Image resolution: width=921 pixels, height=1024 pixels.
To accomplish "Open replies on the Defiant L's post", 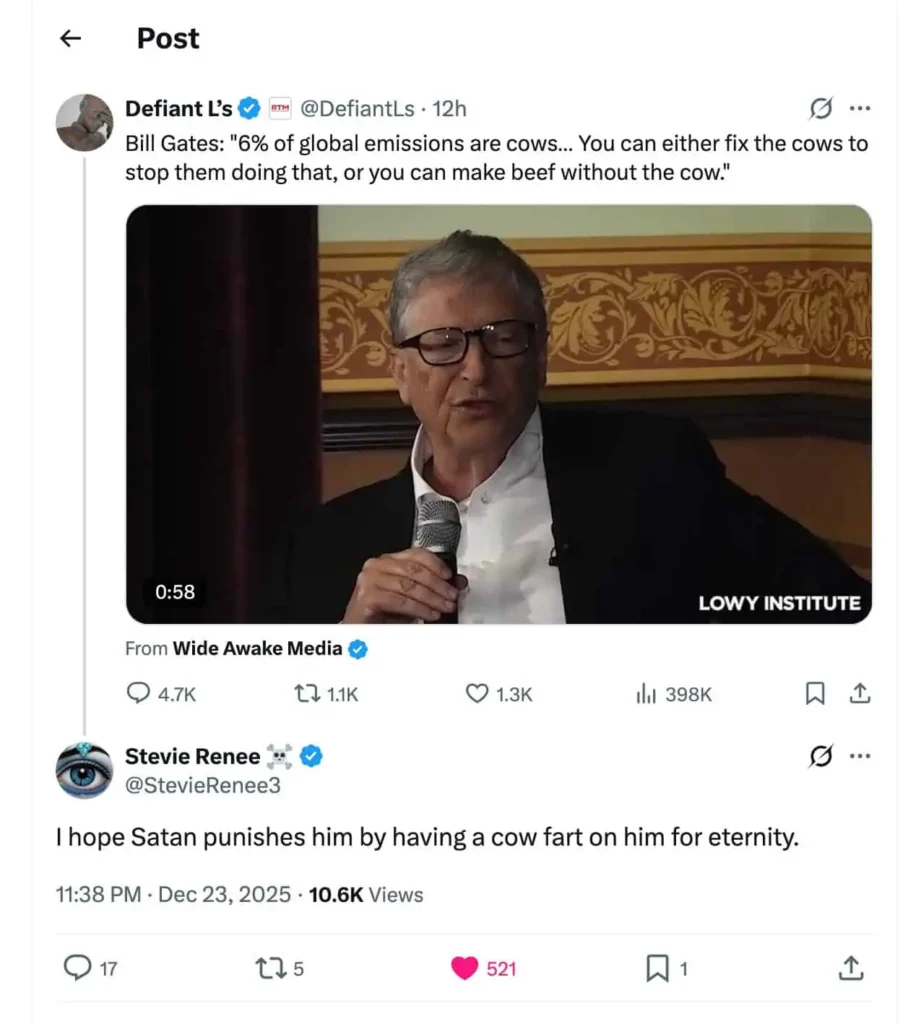I will coord(140,693).
